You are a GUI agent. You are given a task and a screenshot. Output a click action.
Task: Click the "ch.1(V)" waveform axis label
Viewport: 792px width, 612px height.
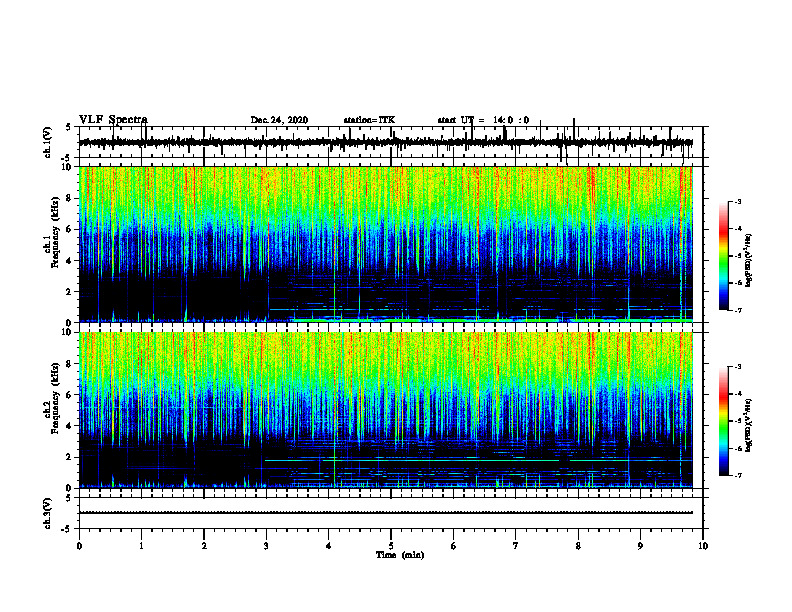tap(47, 142)
